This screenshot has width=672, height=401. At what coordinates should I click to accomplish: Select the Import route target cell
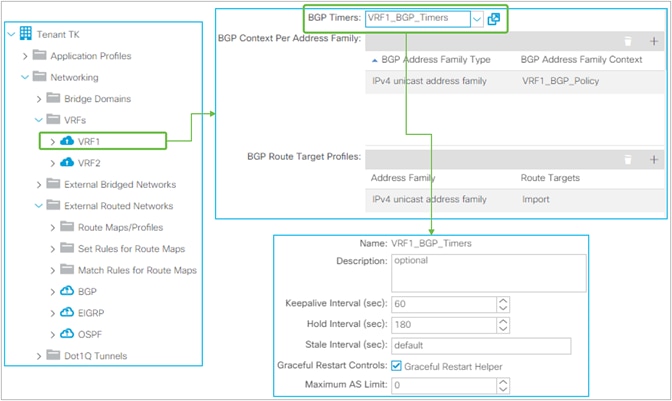[x=535, y=199]
